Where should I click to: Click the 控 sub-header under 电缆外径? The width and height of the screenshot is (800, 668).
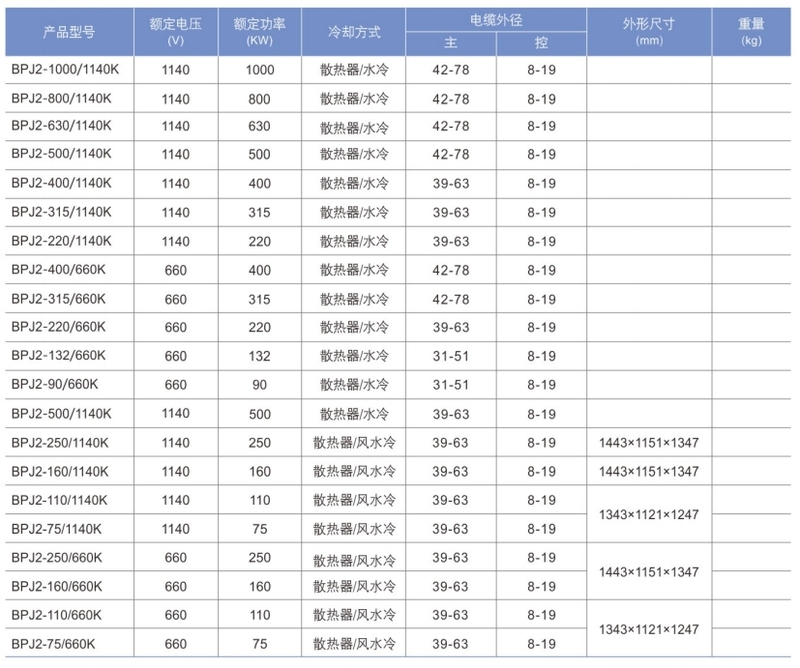point(541,43)
